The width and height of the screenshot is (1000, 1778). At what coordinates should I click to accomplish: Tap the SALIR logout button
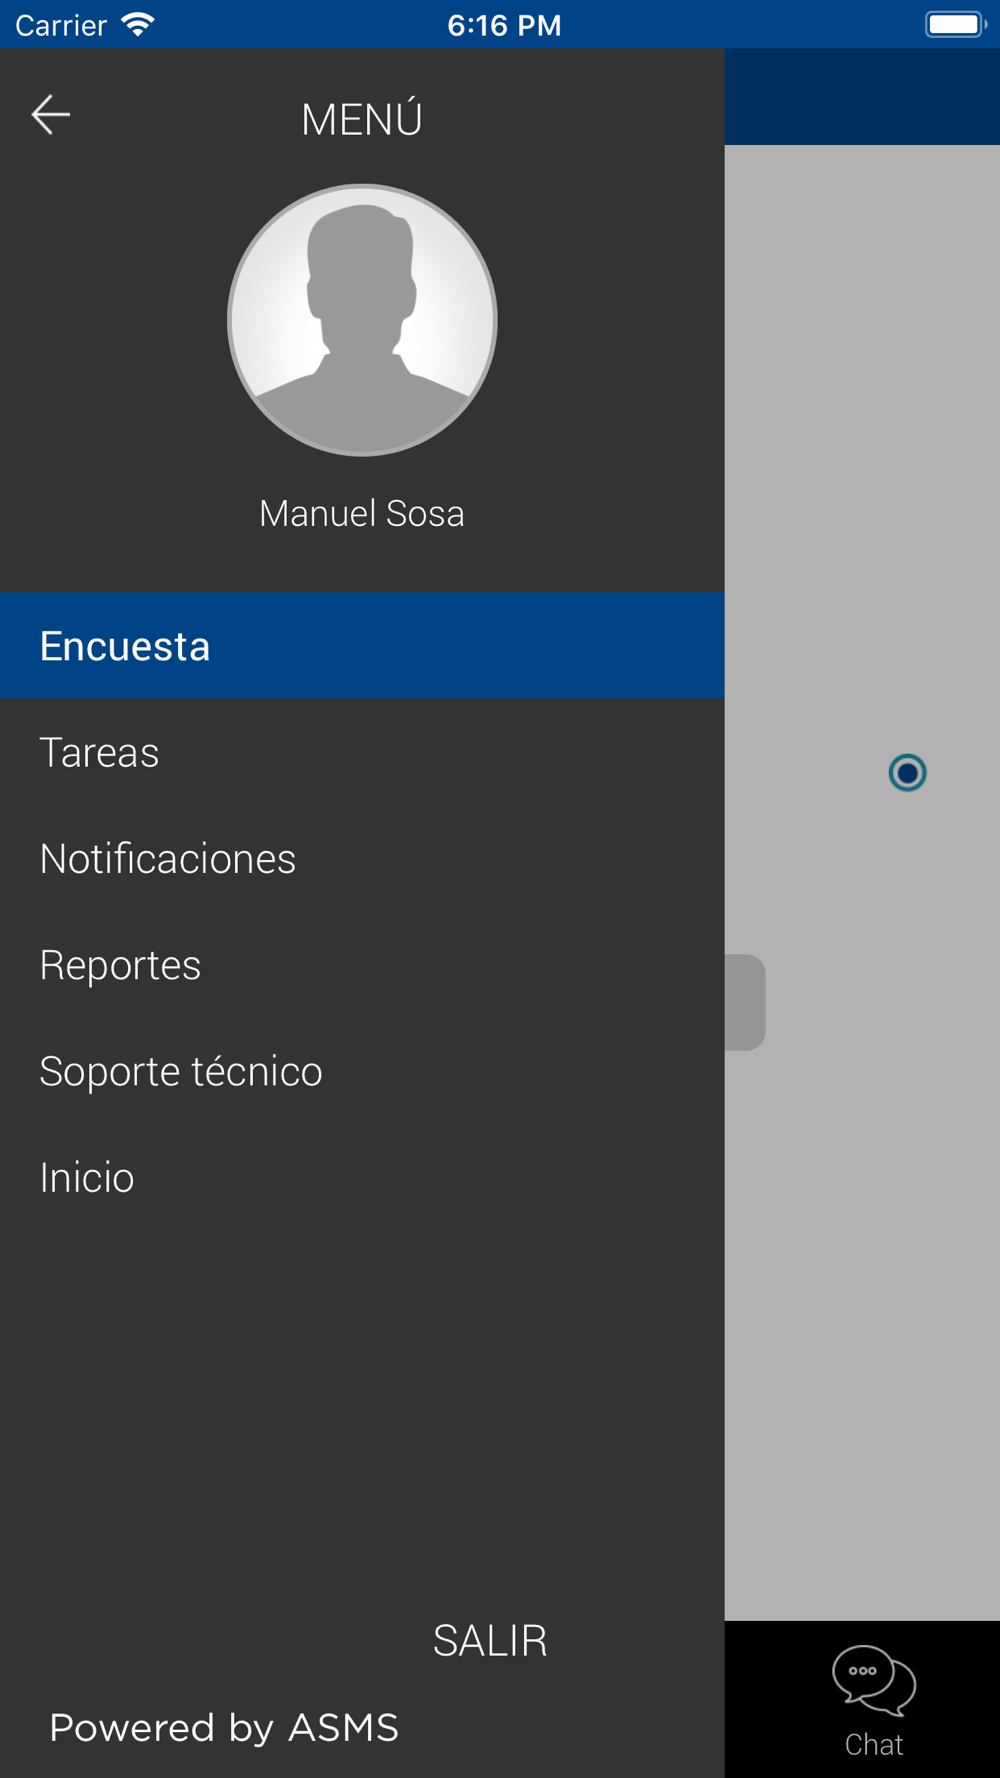click(x=490, y=1640)
